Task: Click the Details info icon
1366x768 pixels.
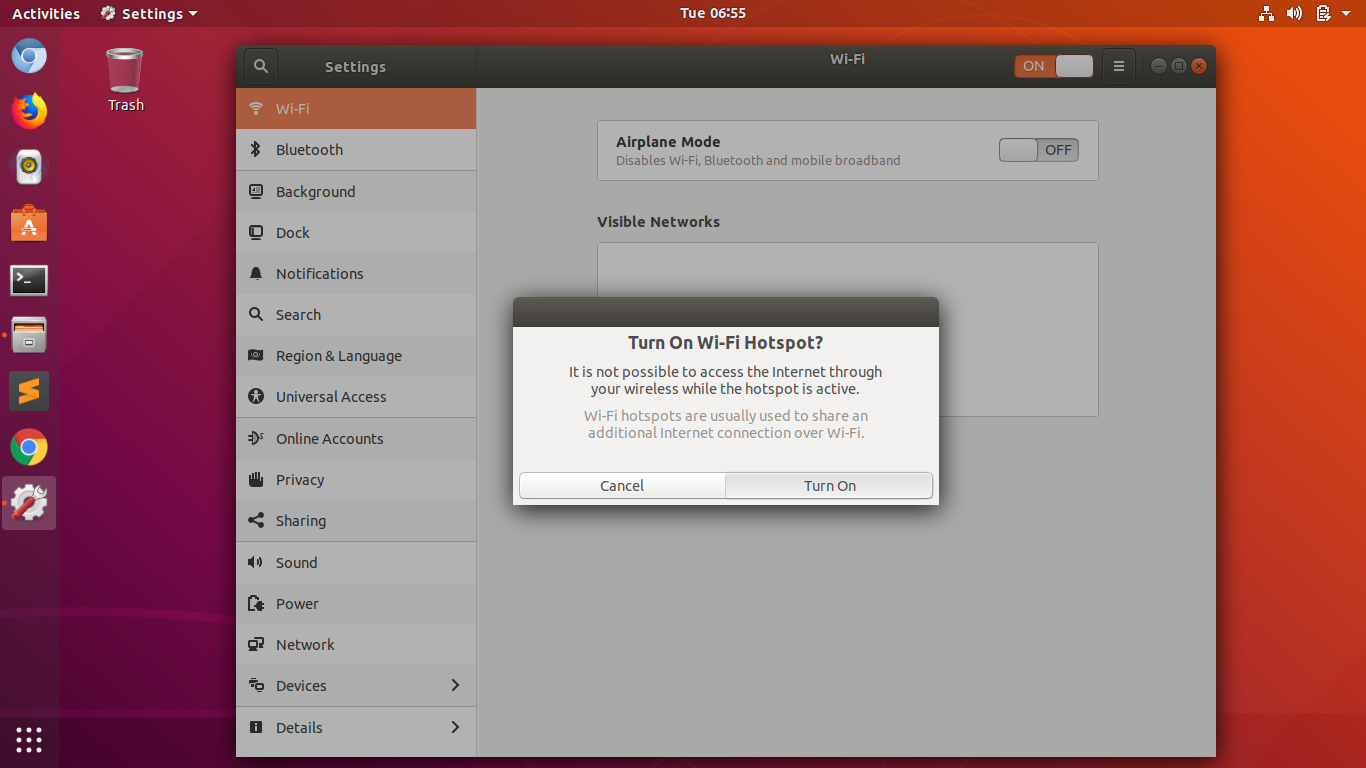Action: (256, 727)
